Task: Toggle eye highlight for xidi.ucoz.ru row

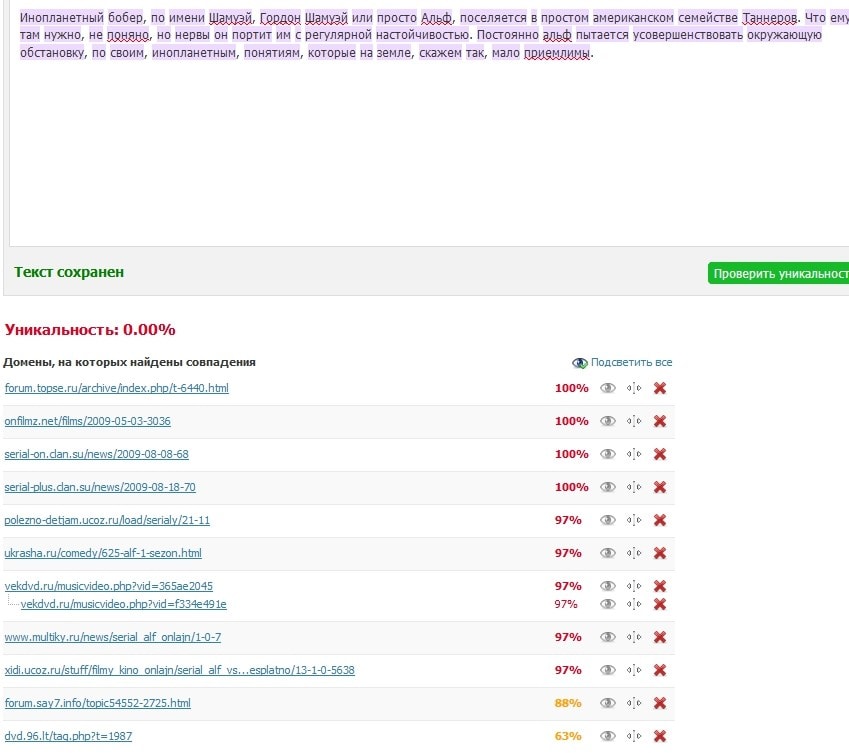Action: (x=608, y=670)
